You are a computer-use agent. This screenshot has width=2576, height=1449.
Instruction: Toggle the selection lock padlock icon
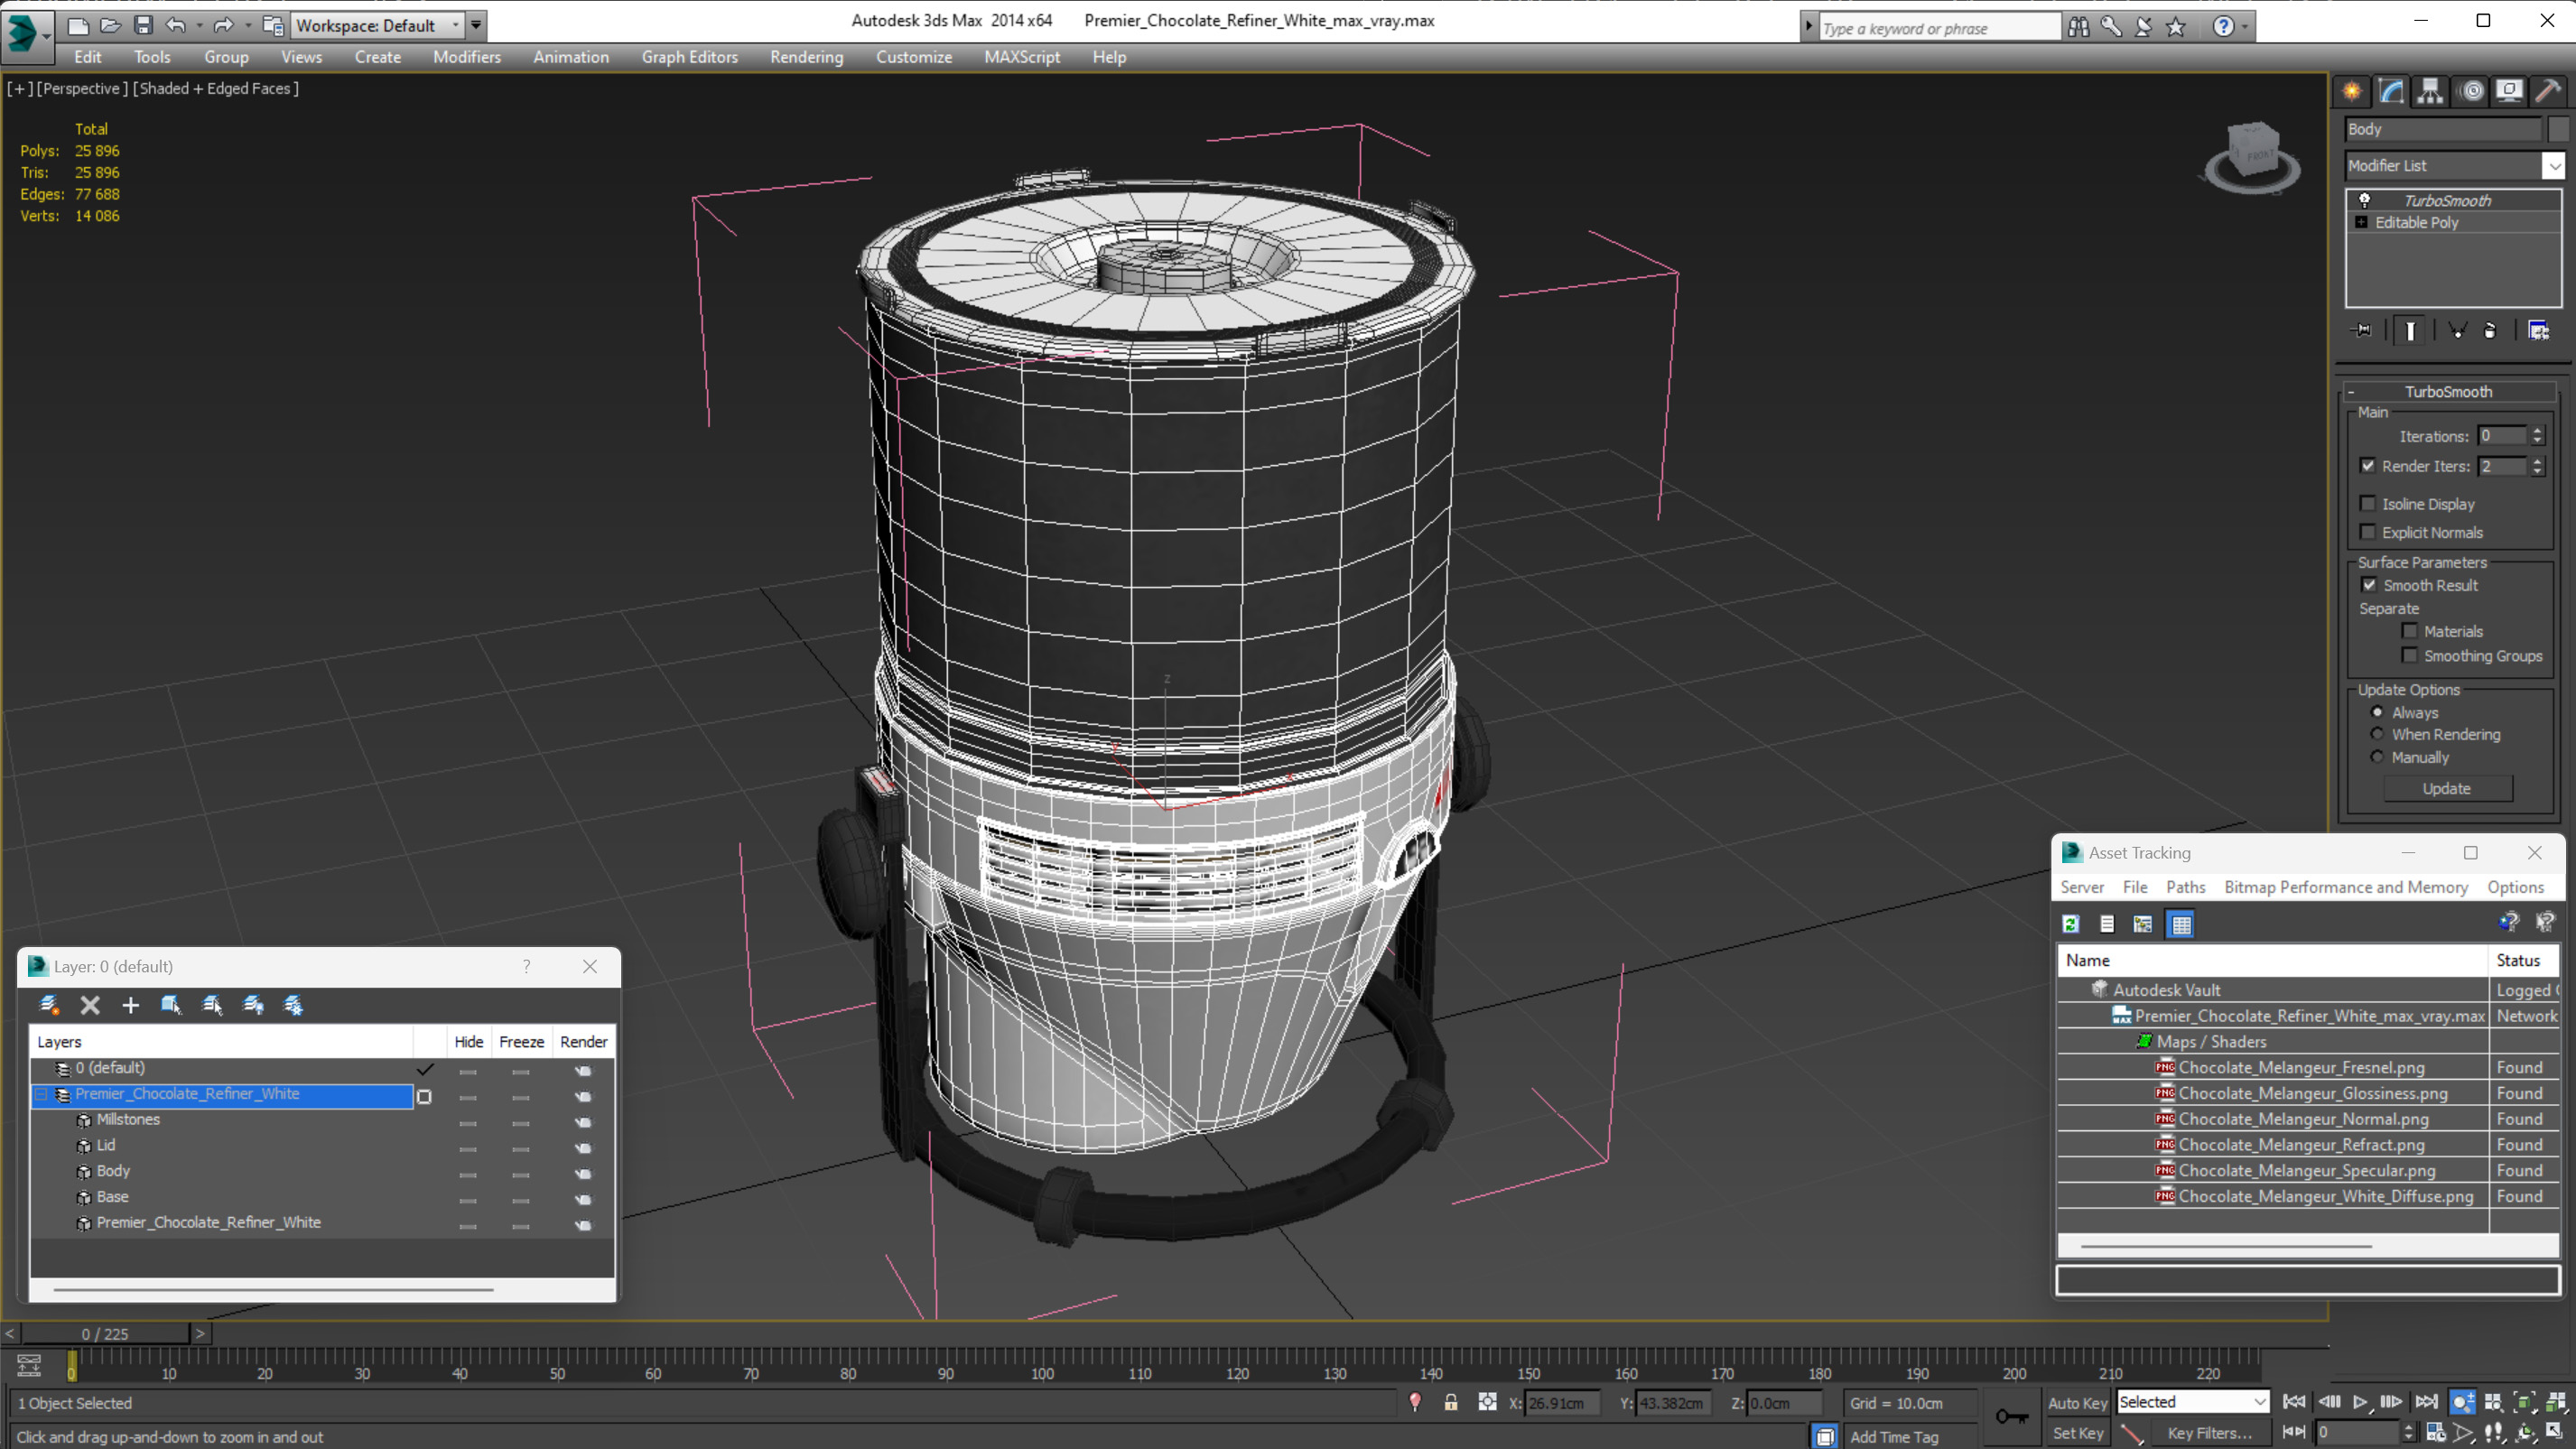(1450, 1402)
